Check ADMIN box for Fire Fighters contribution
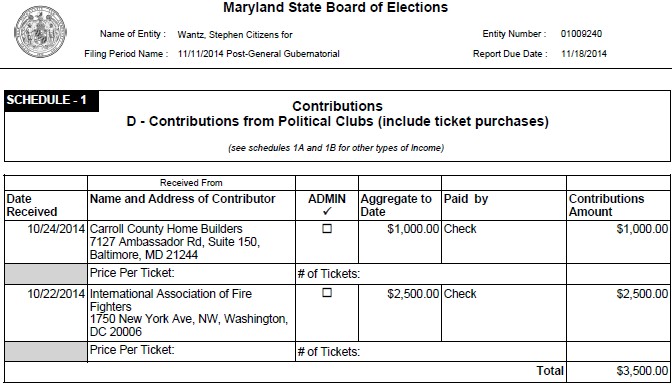Screen dimensions: 672x385 click(x=327, y=293)
